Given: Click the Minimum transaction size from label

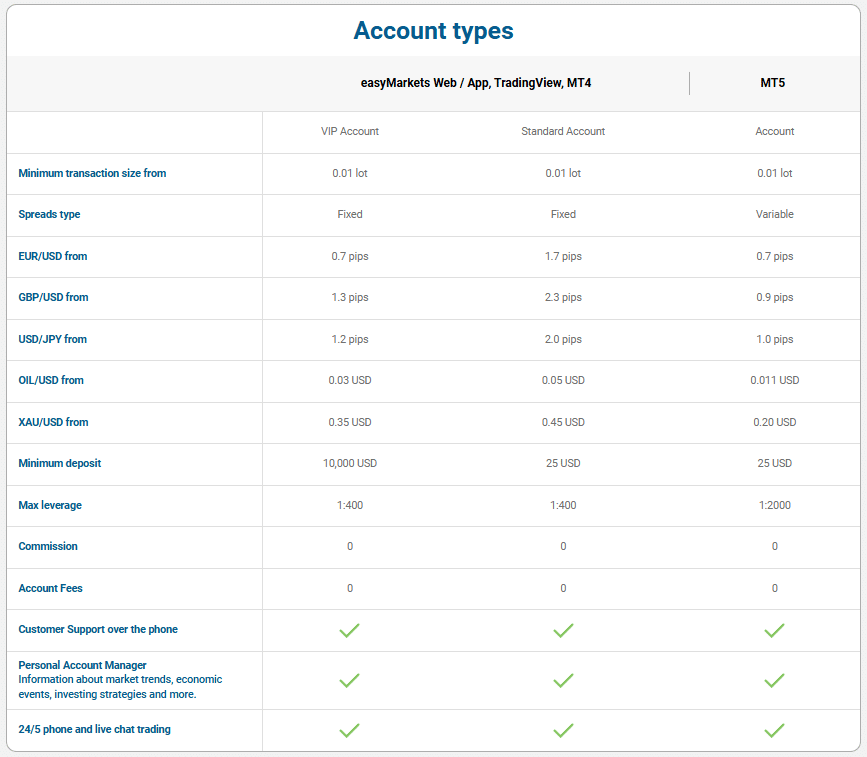Looking at the screenshot, I should [x=92, y=173].
